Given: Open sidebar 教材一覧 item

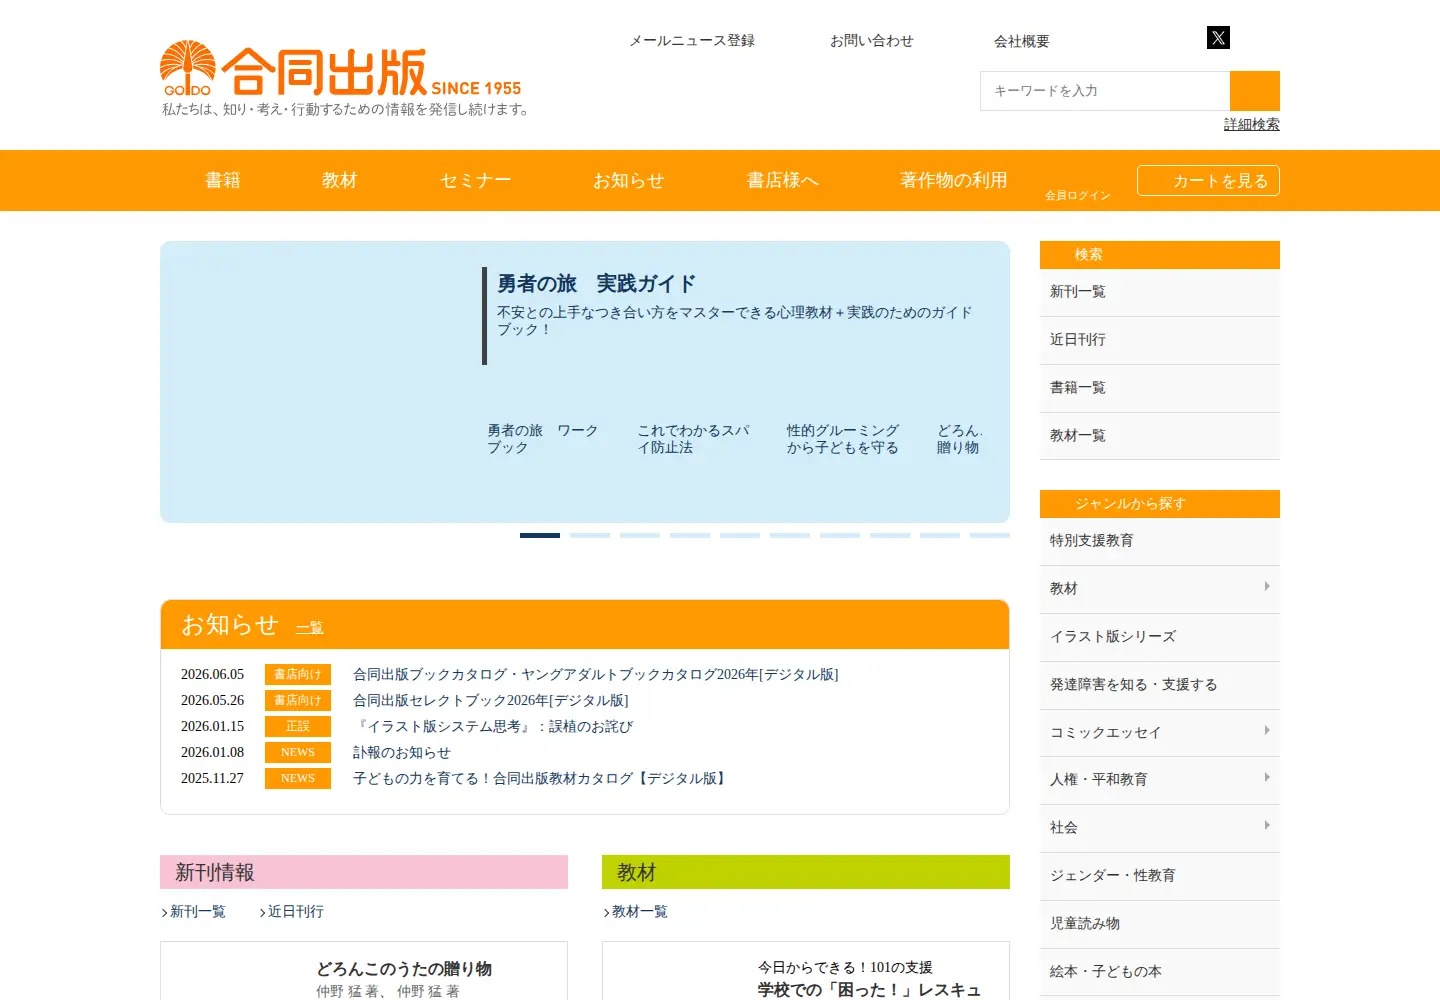Looking at the screenshot, I should click(x=1160, y=436).
